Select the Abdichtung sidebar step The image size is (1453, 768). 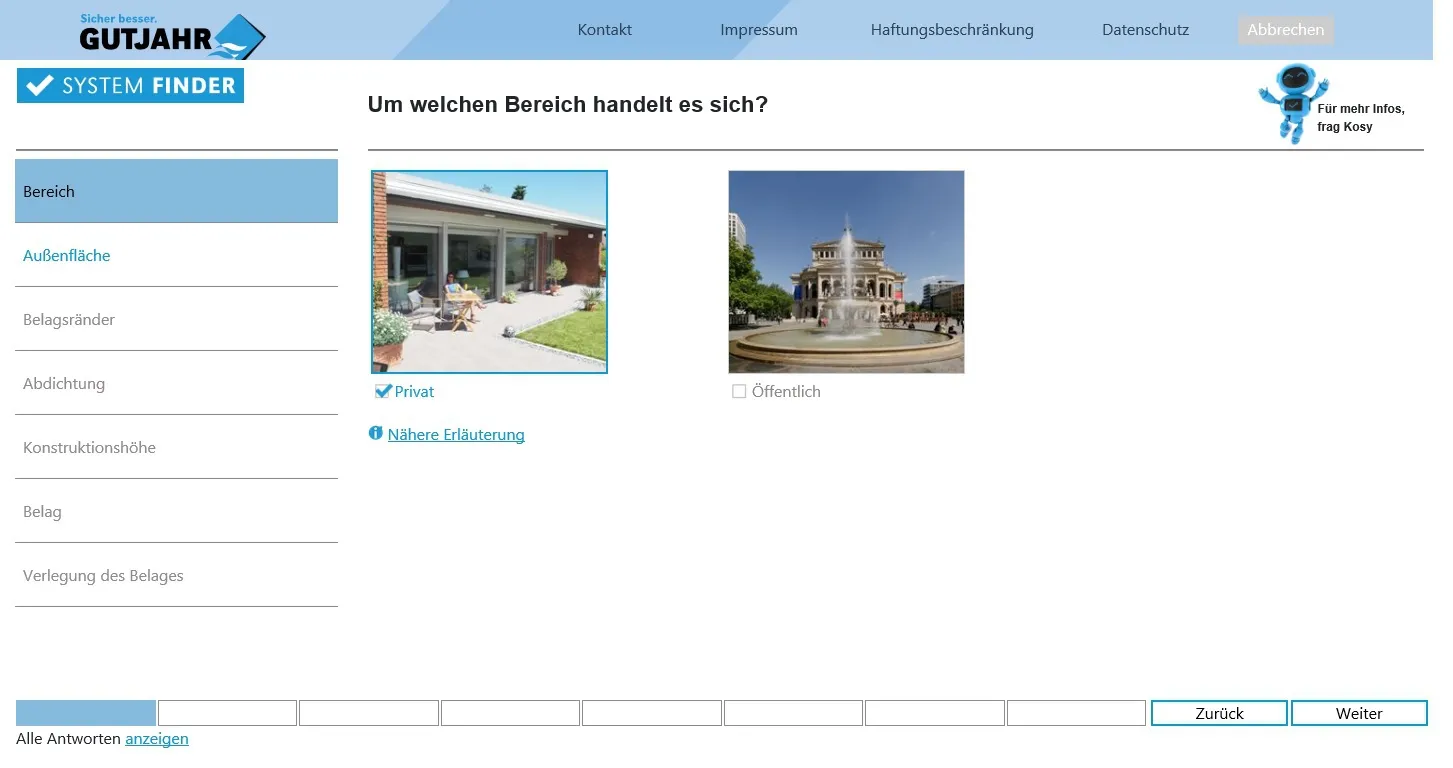176,383
